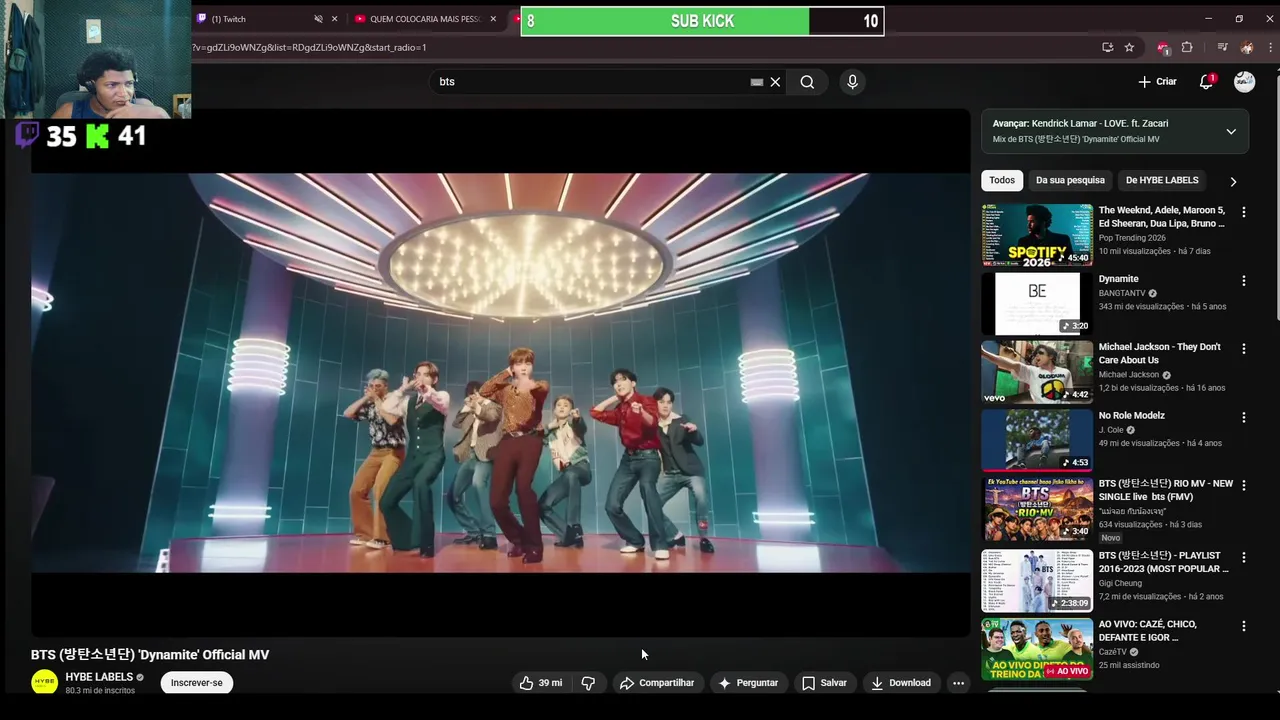Open the browser extensions puzzle icon

[x=1187, y=47]
